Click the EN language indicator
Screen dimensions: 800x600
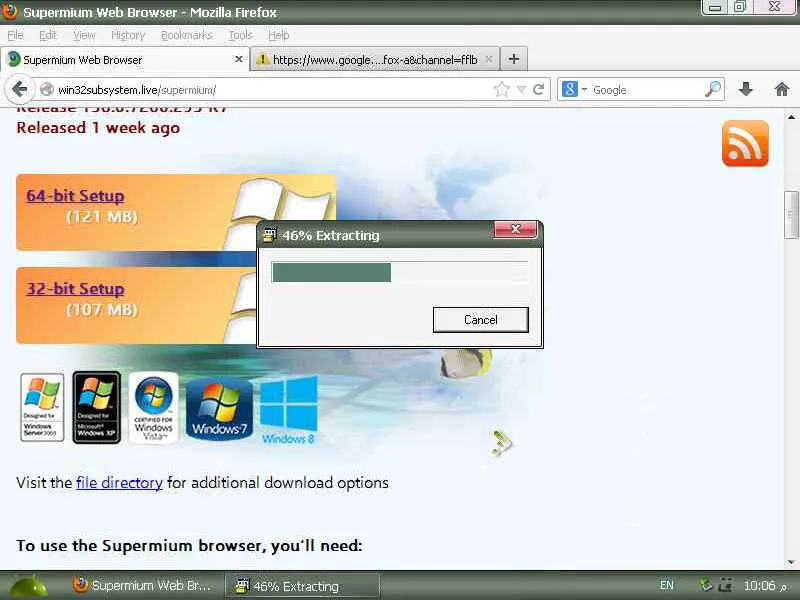click(x=666, y=585)
